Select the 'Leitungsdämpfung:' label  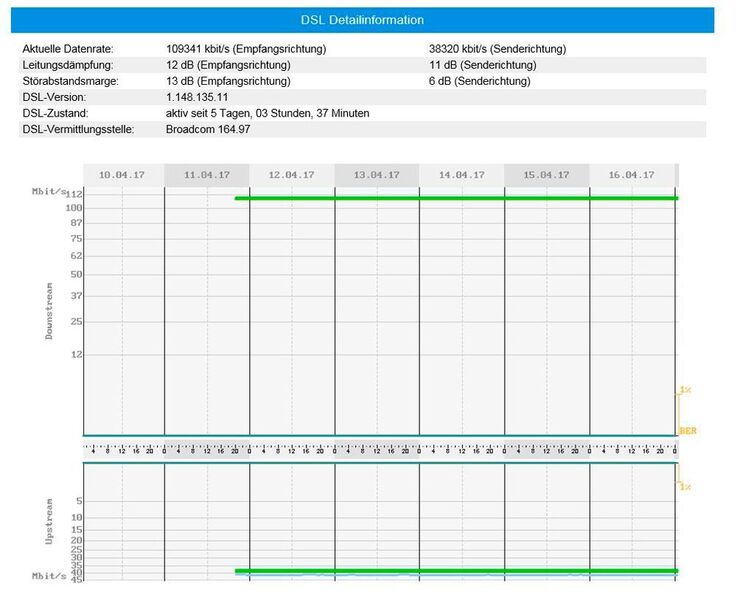point(68,65)
